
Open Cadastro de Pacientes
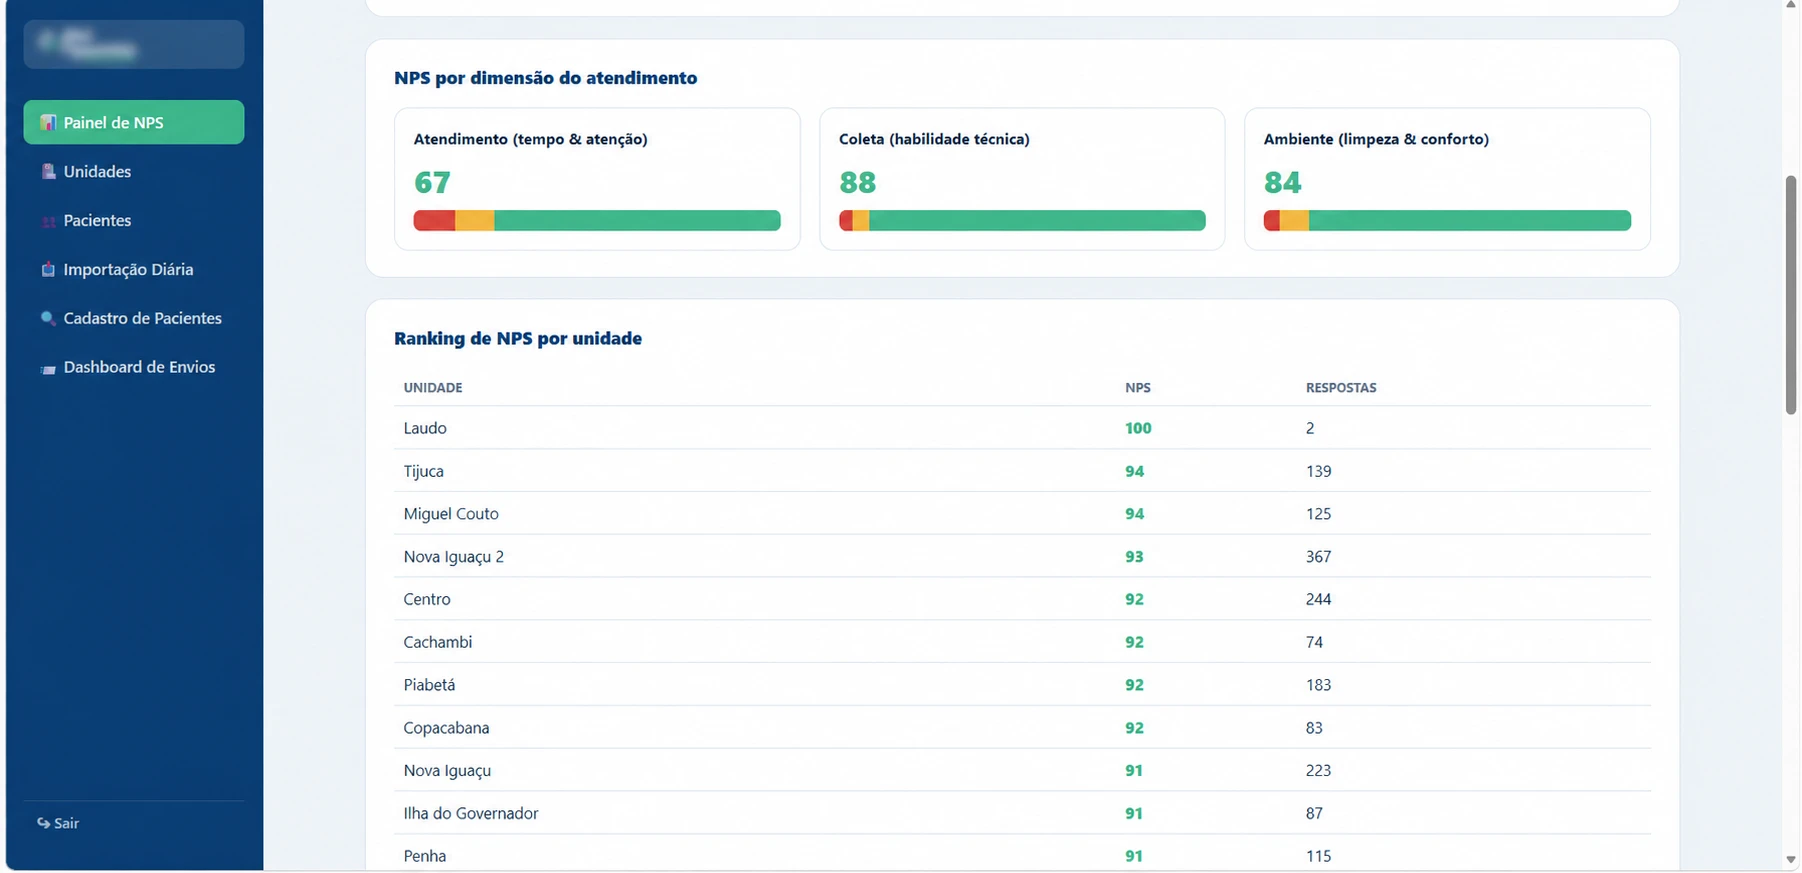click(x=134, y=318)
